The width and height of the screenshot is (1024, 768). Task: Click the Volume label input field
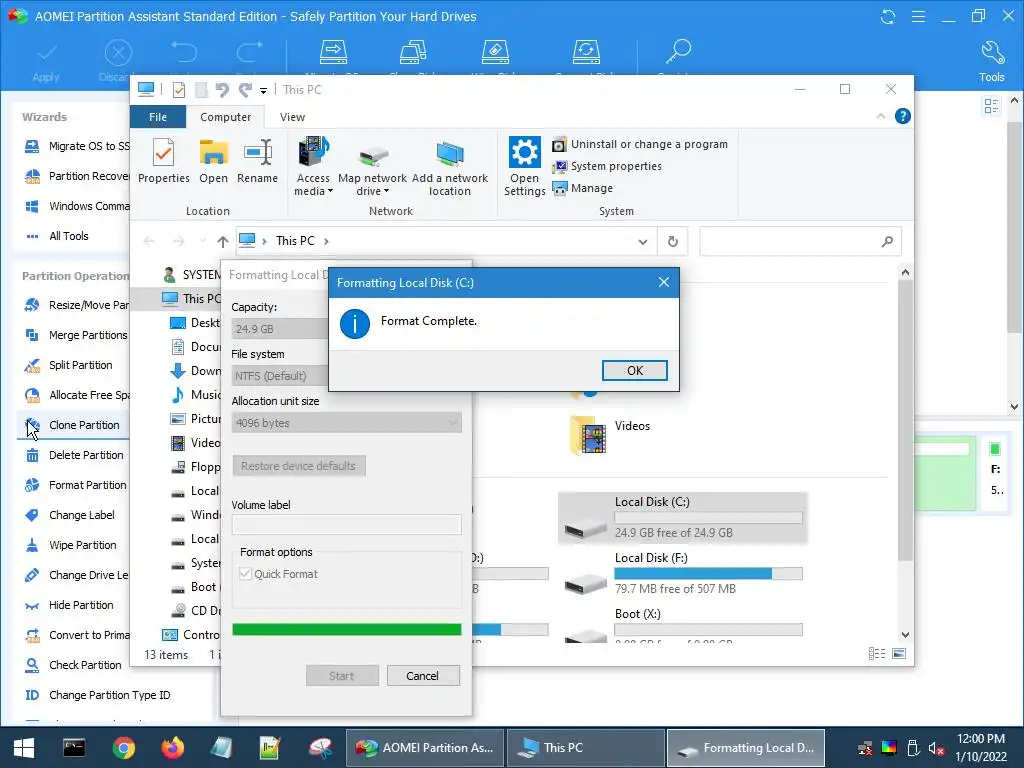tap(346, 524)
